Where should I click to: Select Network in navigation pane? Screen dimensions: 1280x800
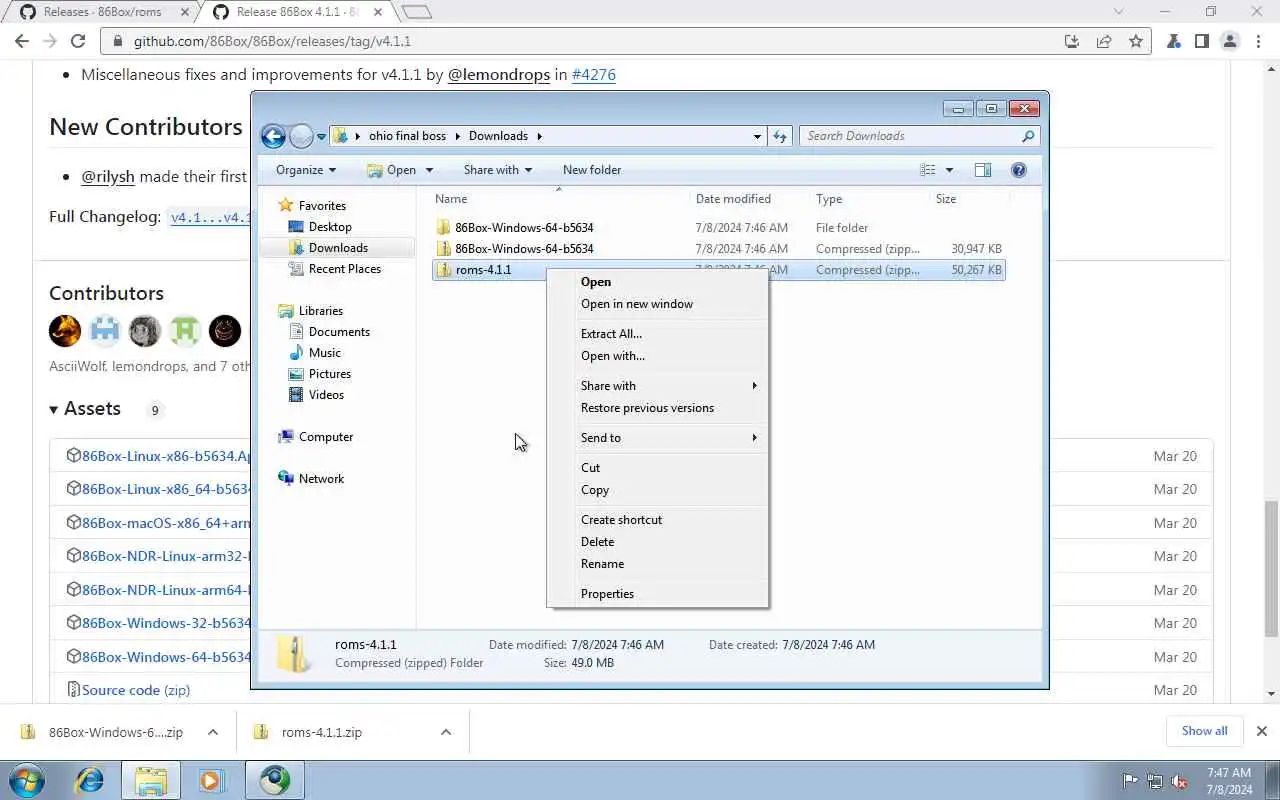click(321, 479)
